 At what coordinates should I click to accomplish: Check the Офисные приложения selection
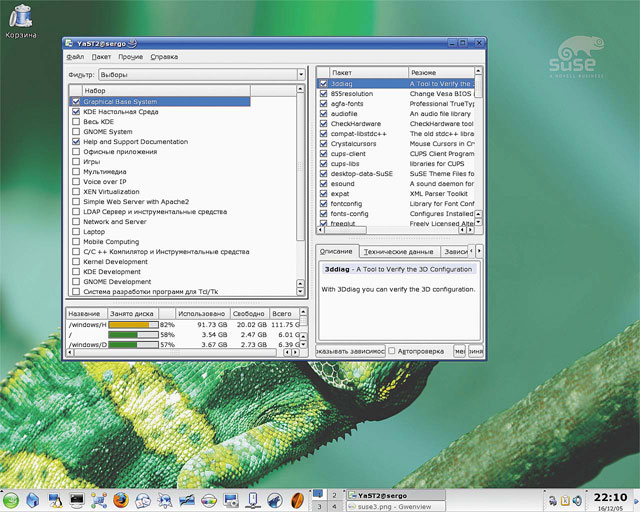[x=76, y=151]
